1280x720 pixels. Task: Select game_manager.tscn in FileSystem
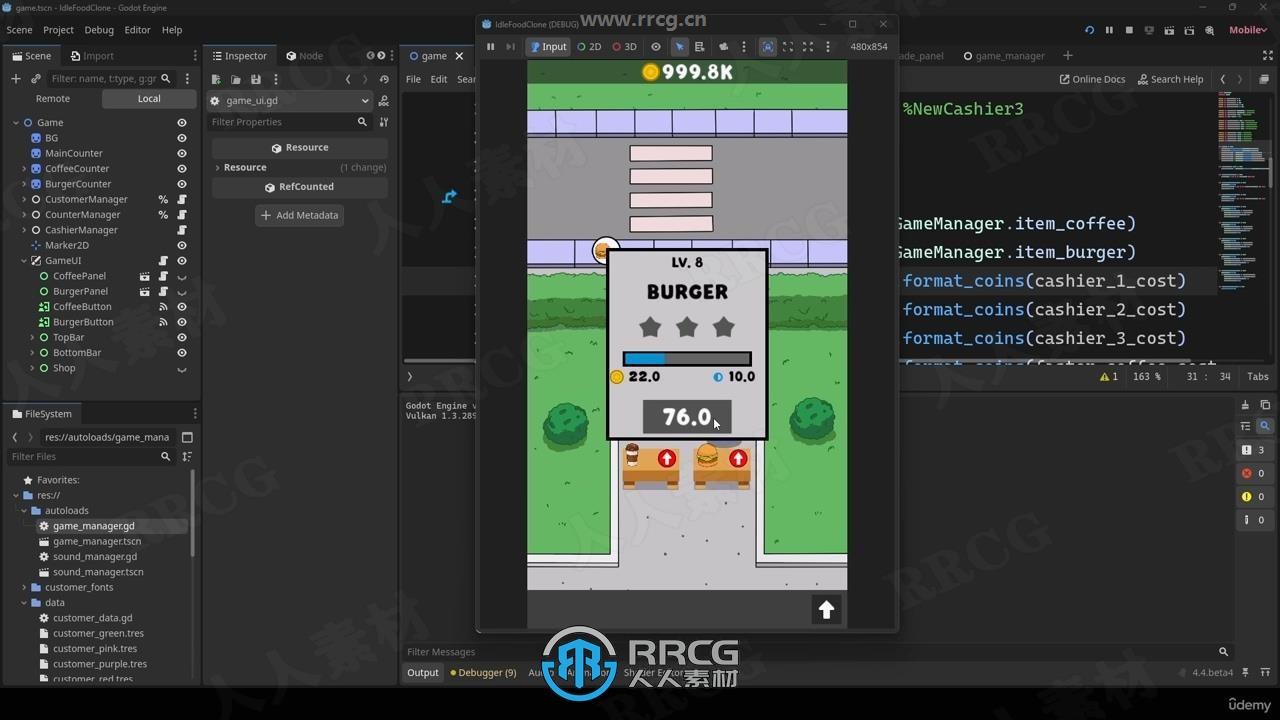[97, 541]
